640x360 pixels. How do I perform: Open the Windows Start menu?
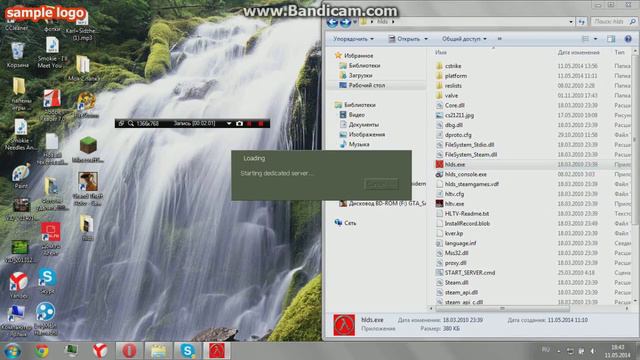click(13, 351)
